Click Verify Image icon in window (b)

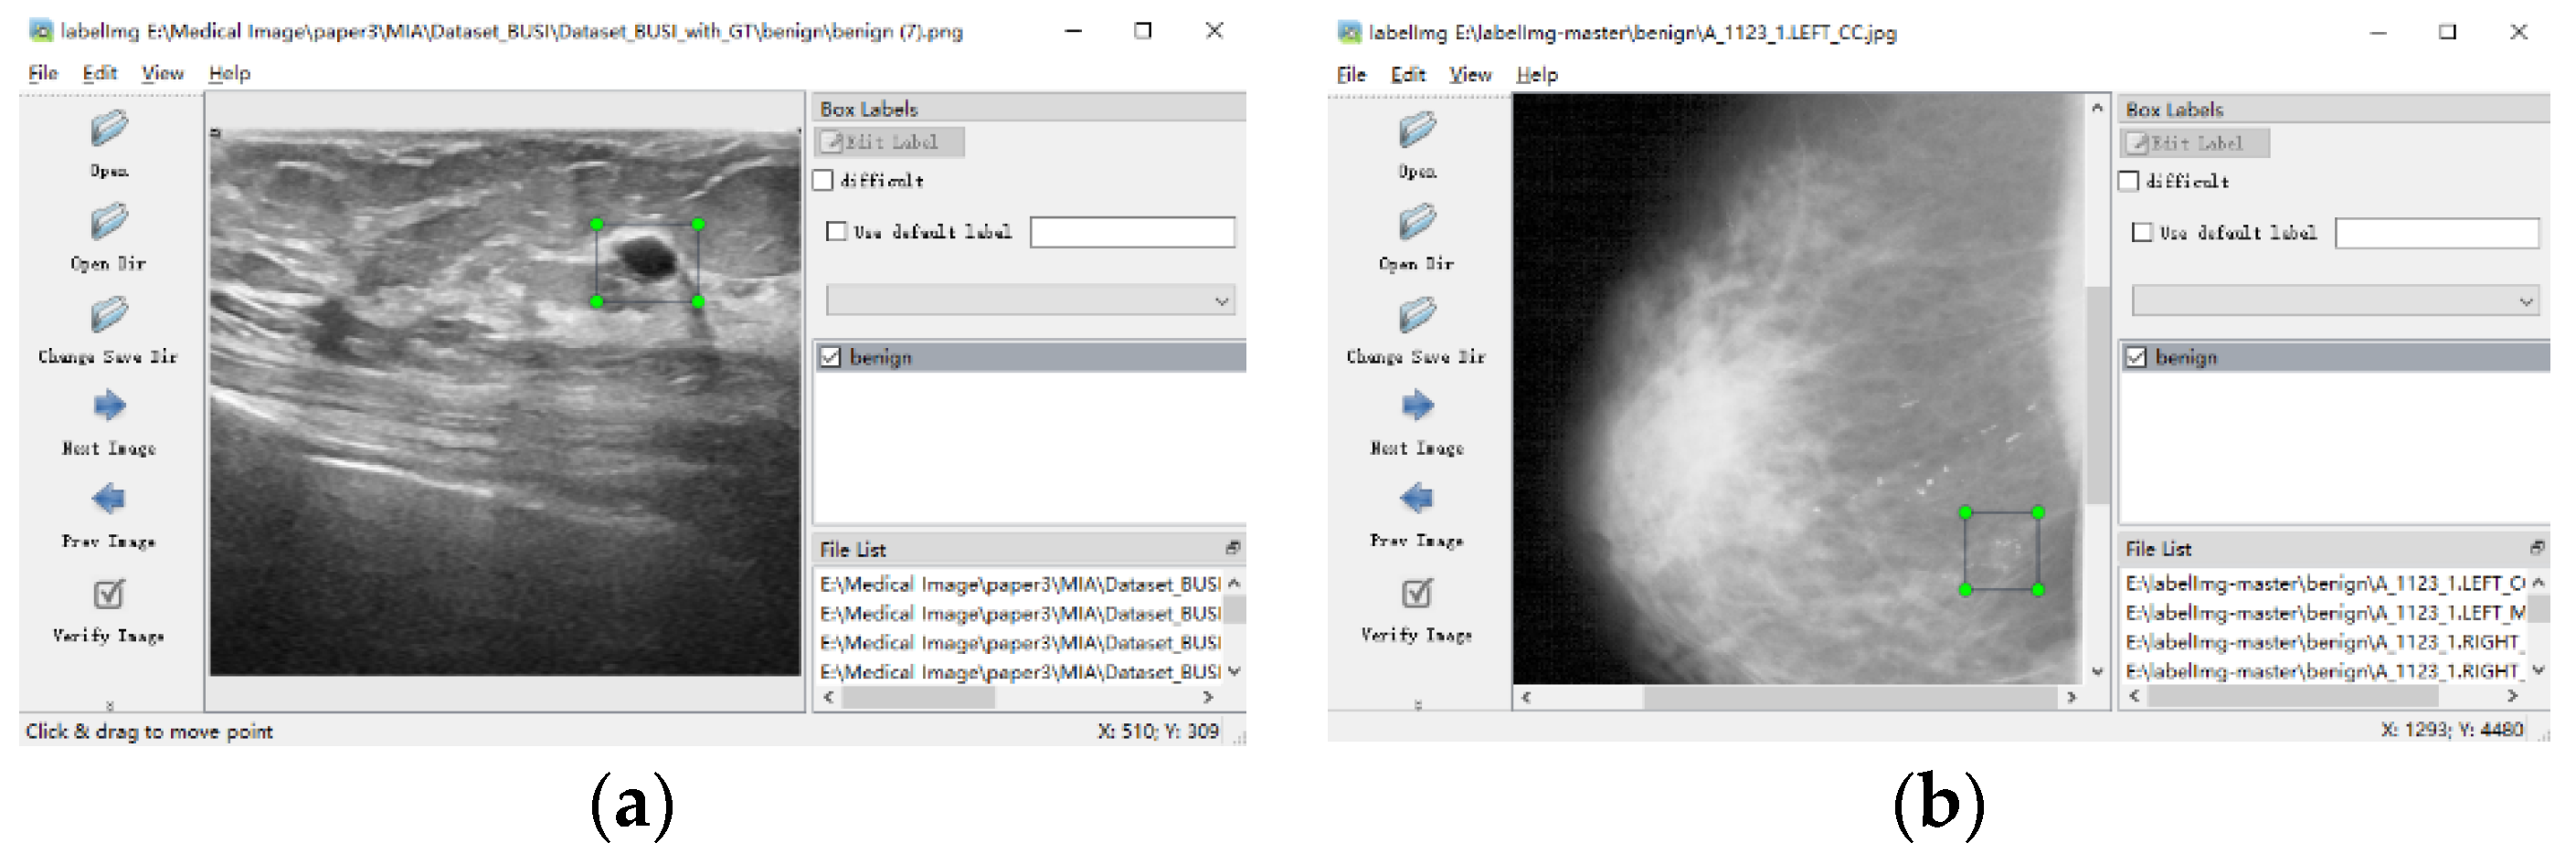coord(1417,593)
